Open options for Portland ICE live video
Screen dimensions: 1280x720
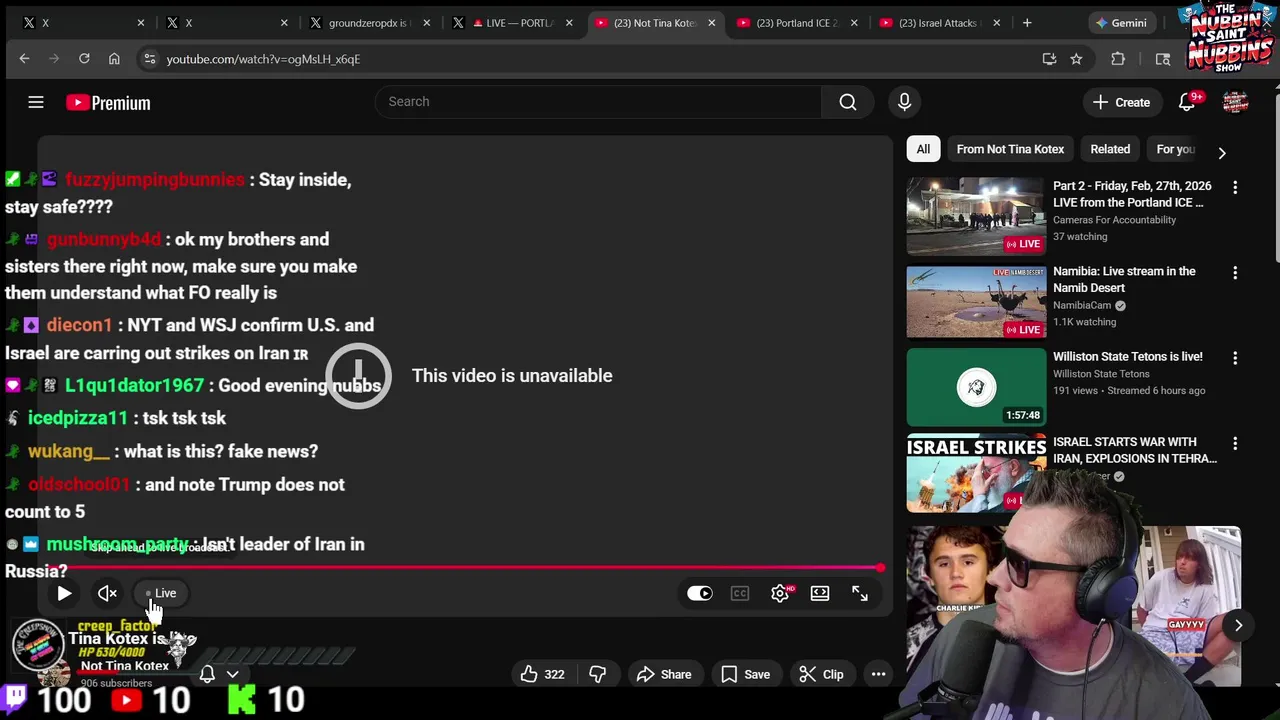pyautogui.click(x=1235, y=188)
